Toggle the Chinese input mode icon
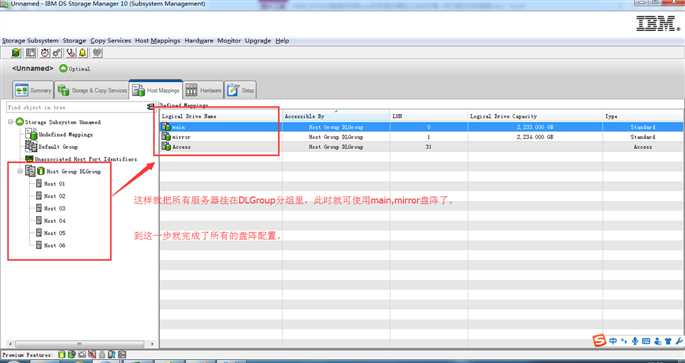Image resolution: width=685 pixels, height=363 pixels. tap(613, 341)
